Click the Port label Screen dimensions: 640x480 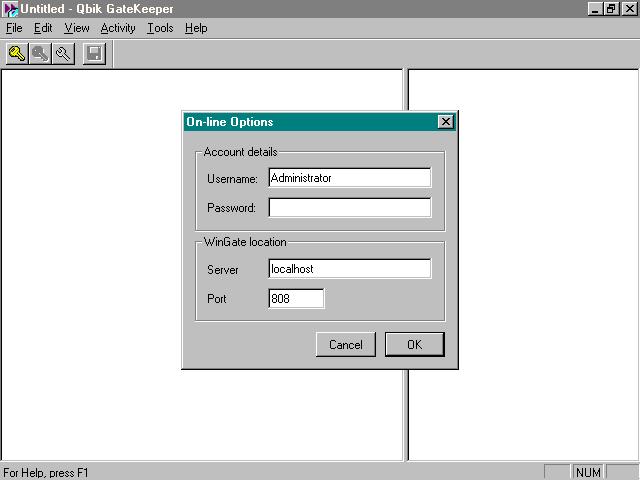pyautogui.click(x=217, y=299)
